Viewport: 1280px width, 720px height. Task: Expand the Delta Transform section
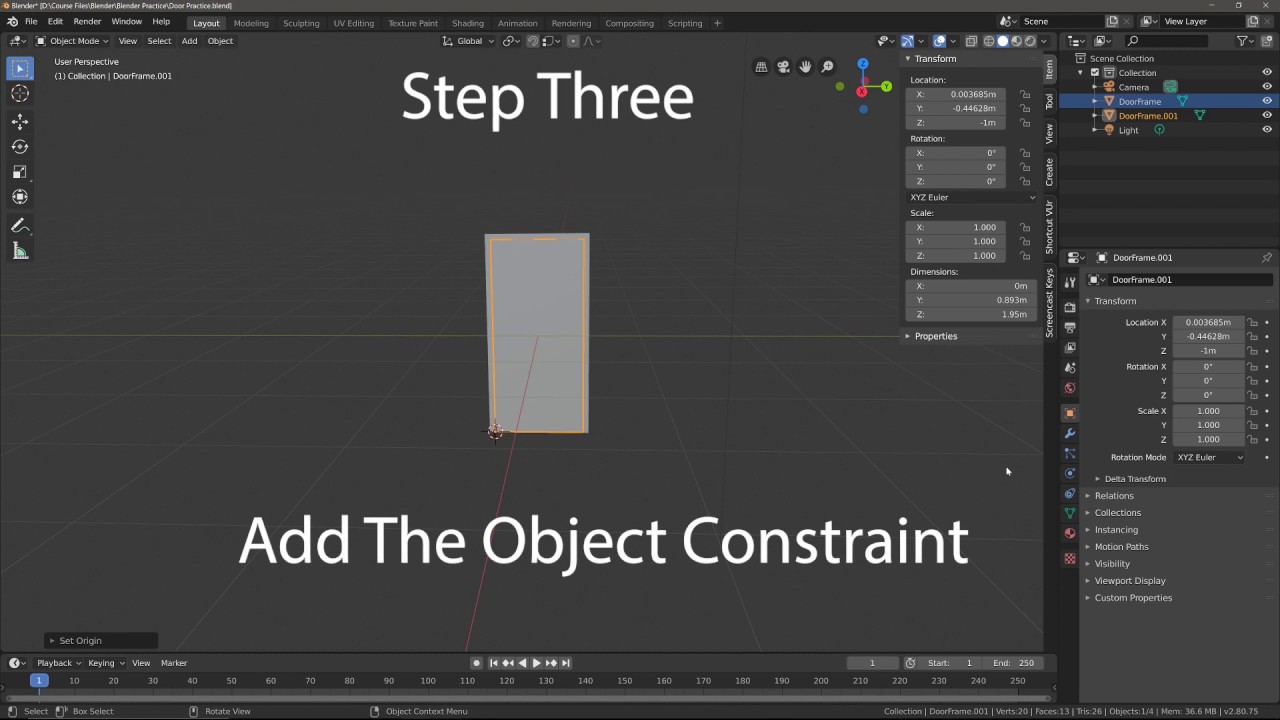[1135, 478]
